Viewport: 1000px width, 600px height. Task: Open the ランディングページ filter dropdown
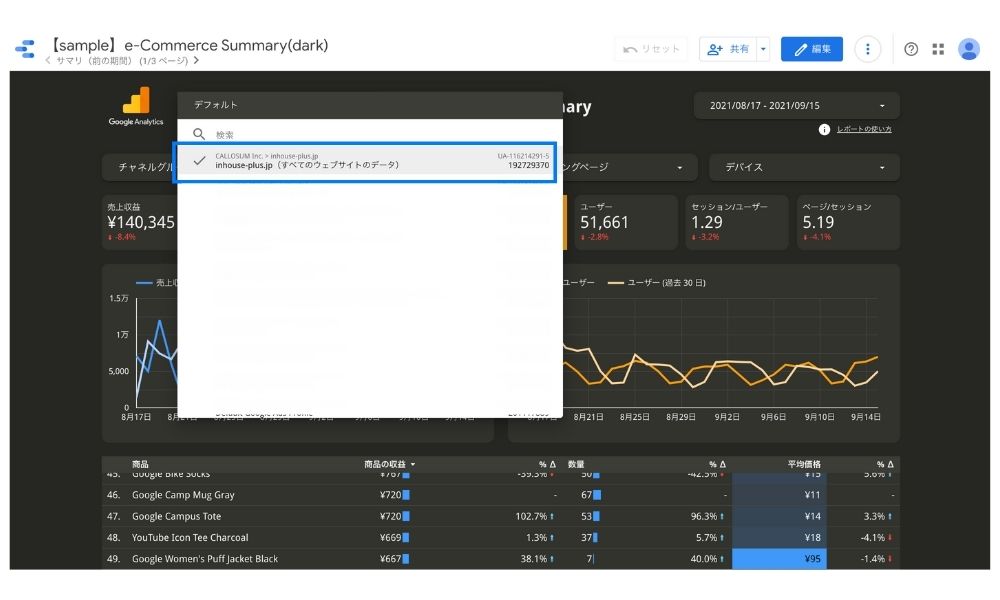pos(629,167)
